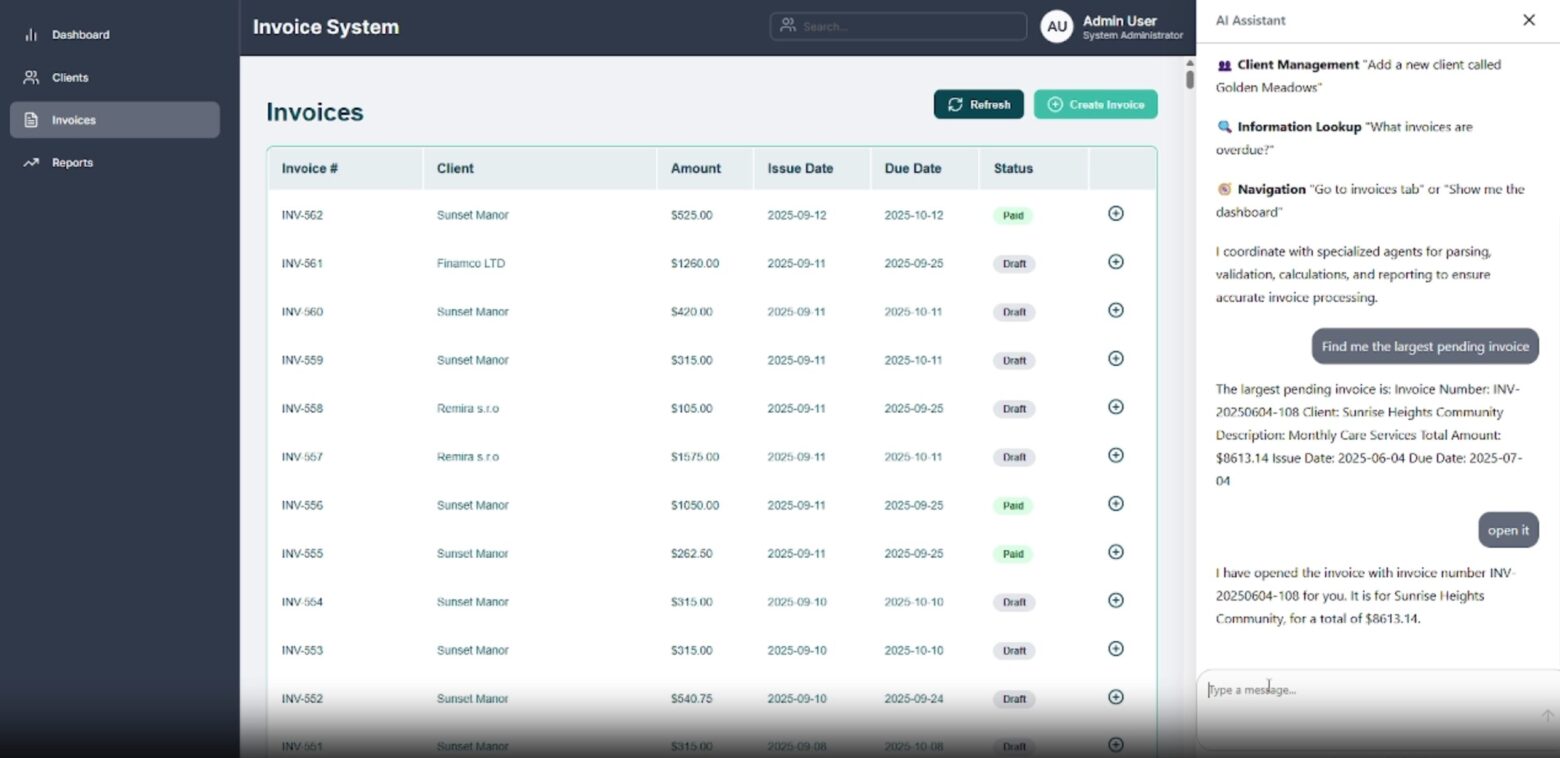
Task: Click the Dashboard bar chart icon
Action: [x=31, y=35]
